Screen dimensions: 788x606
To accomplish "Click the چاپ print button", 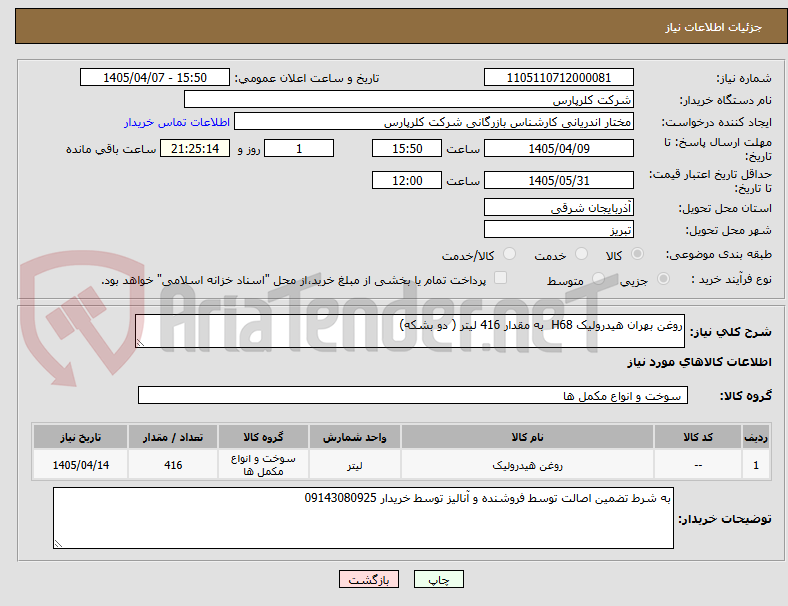I will [439, 579].
